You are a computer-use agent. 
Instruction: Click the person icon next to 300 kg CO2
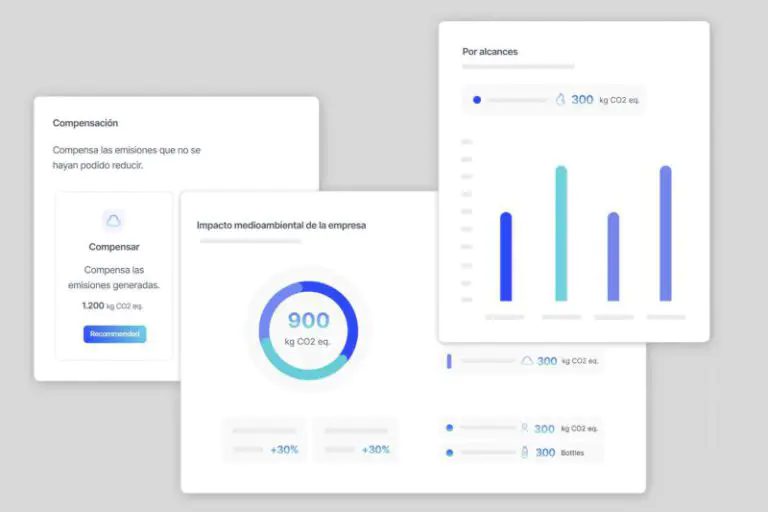pos(524,428)
